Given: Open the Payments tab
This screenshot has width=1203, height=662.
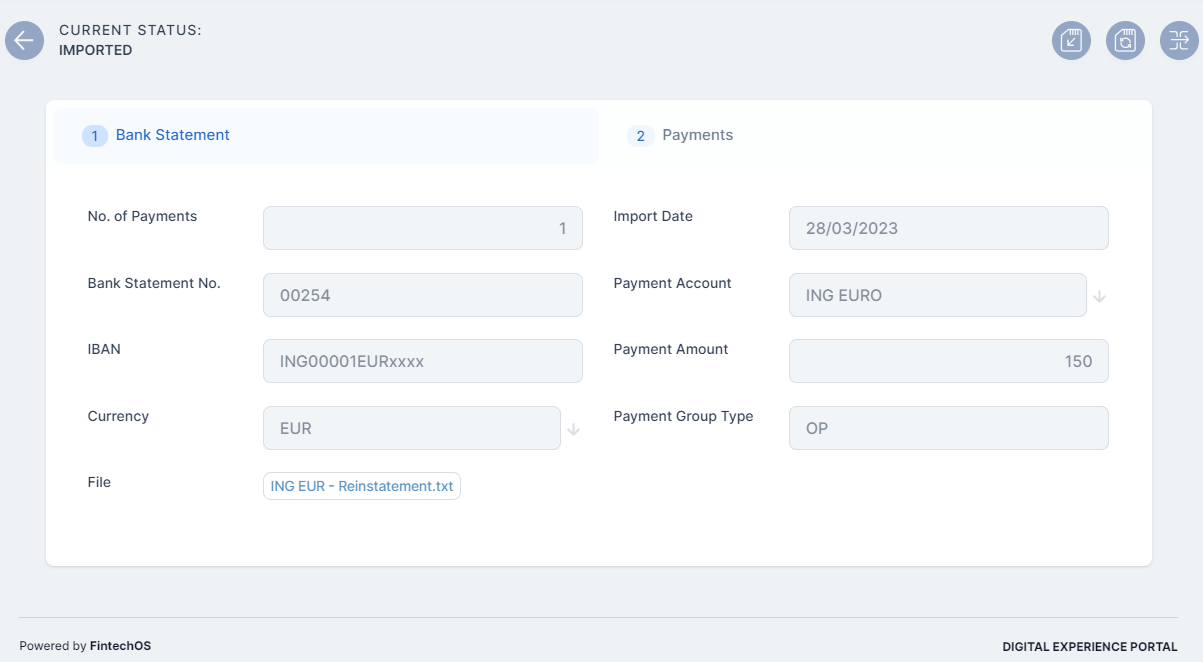Looking at the screenshot, I should pyautogui.click(x=697, y=135).
